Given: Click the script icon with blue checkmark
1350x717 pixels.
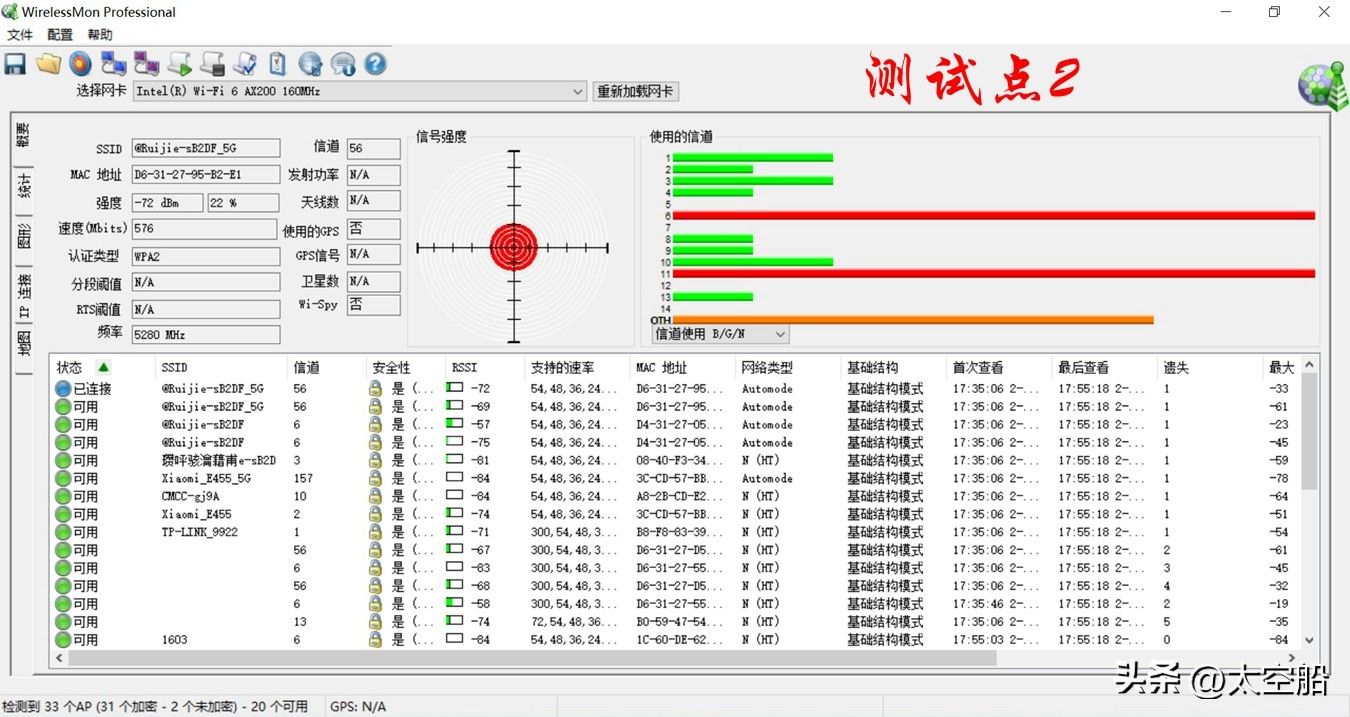Looking at the screenshot, I should 244,65.
